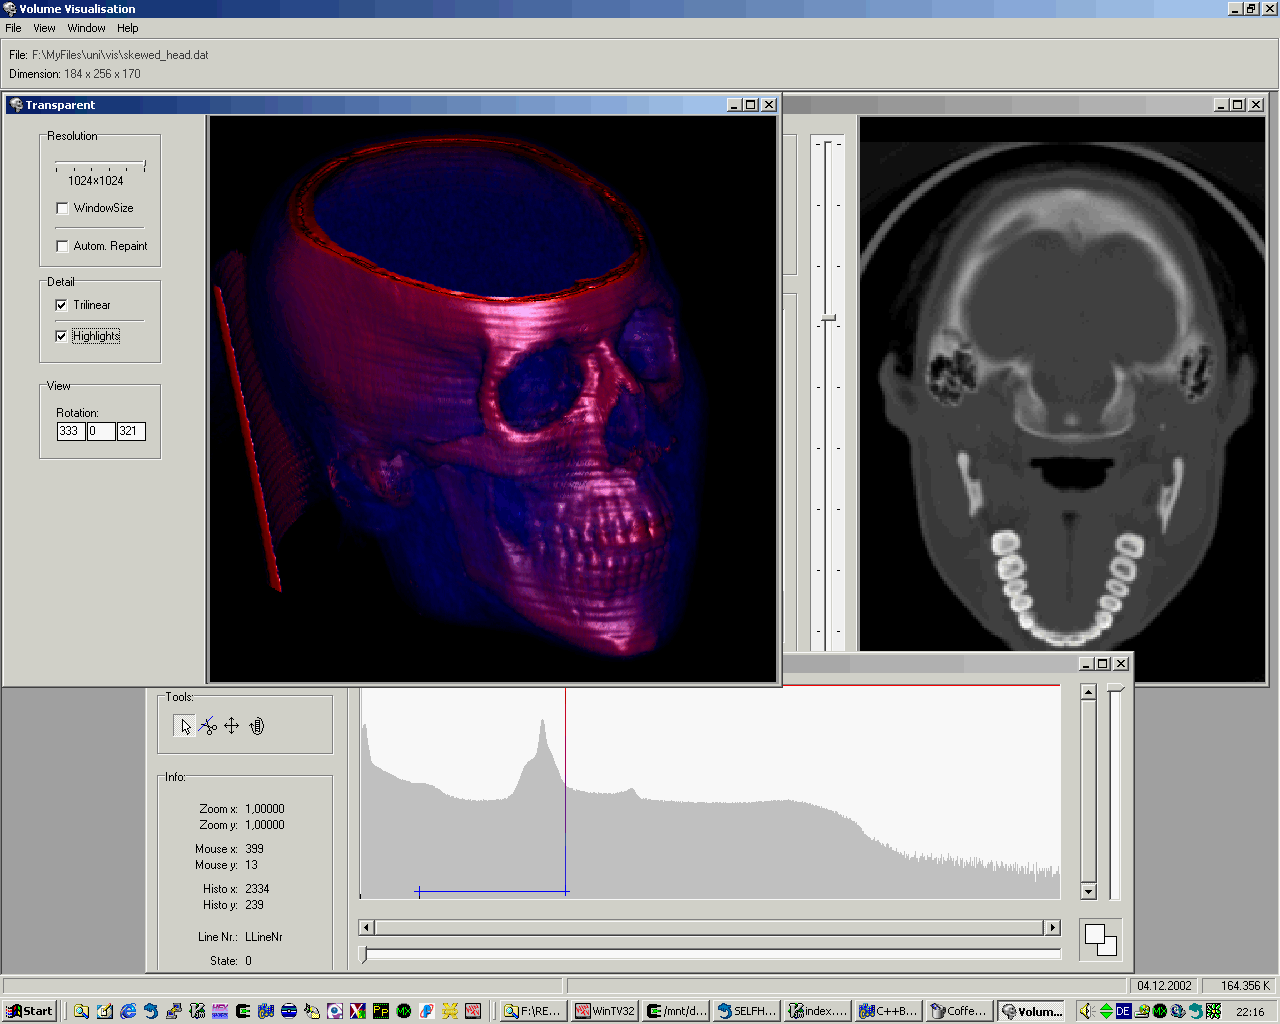Uncheck the Highlights detail option
This screenshot has height=1024, width=1280.
click(61, 336)
